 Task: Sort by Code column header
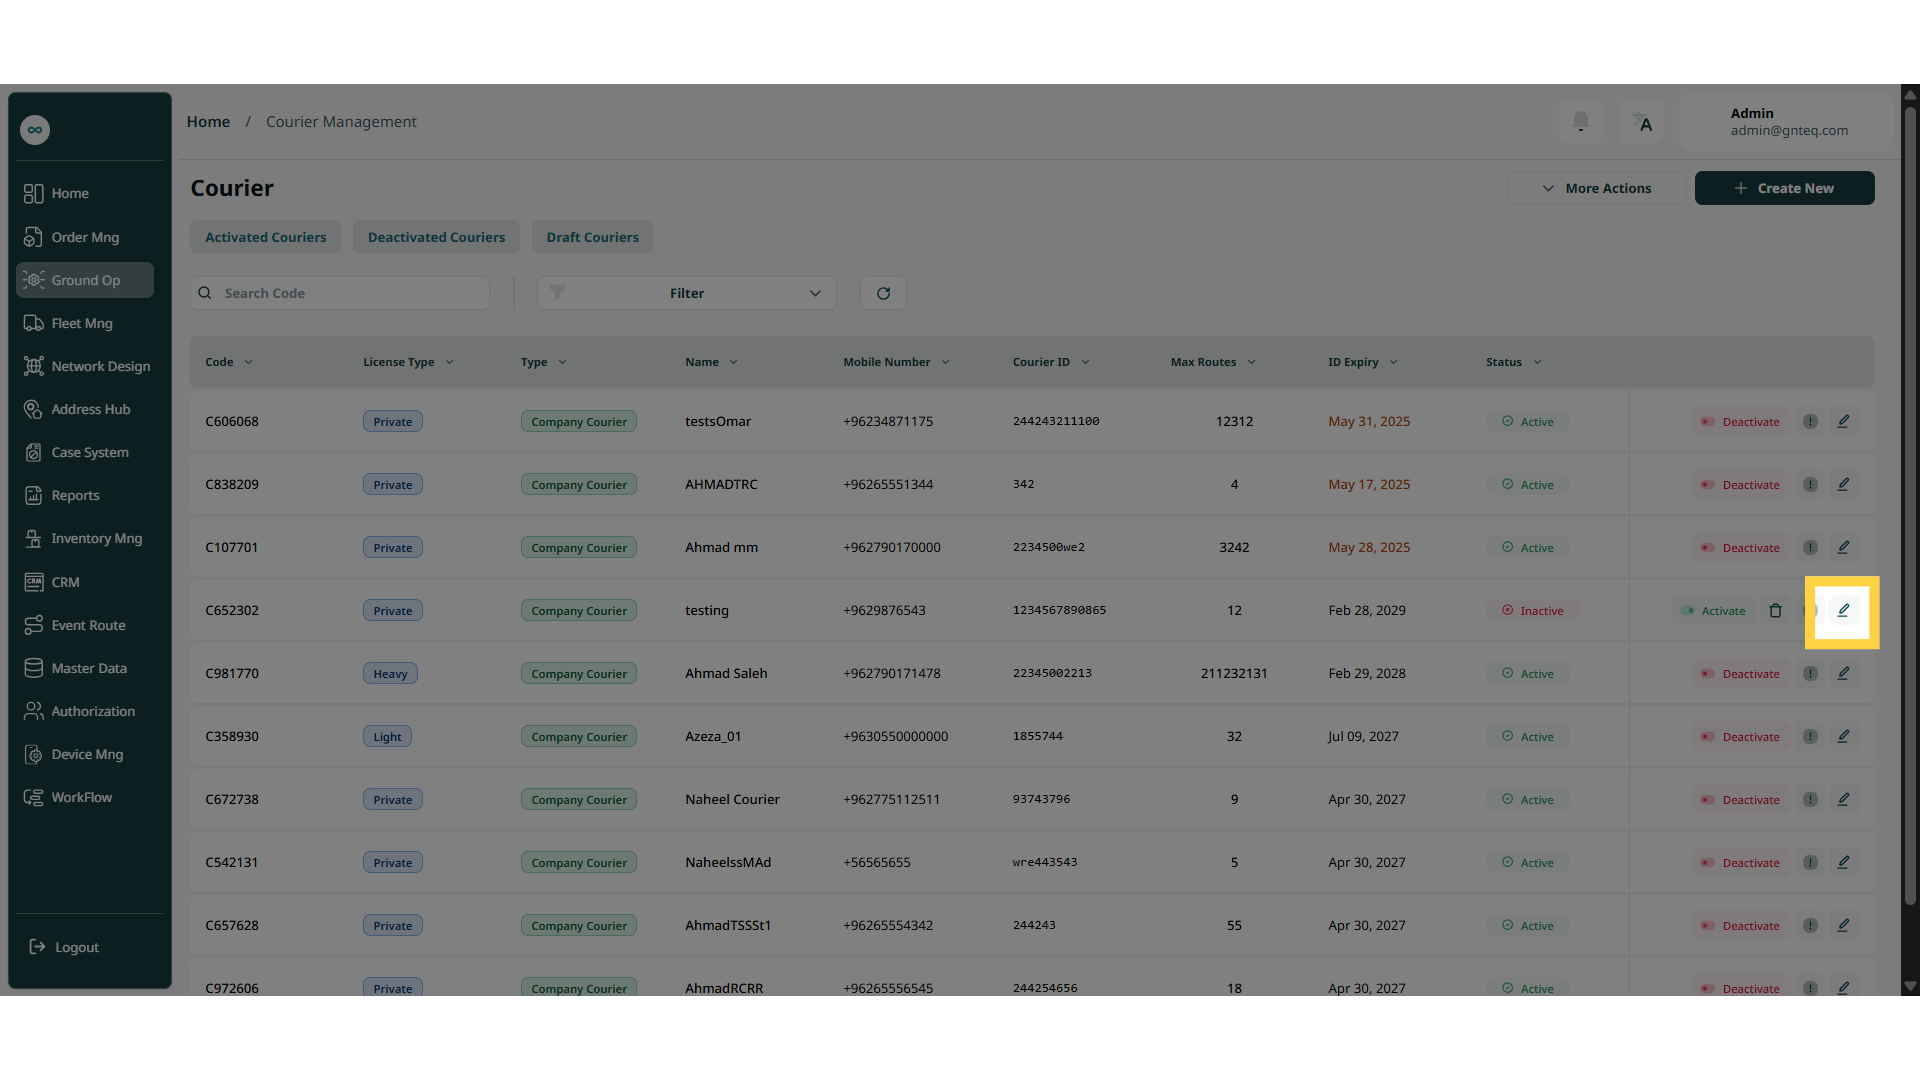point(229,362)
